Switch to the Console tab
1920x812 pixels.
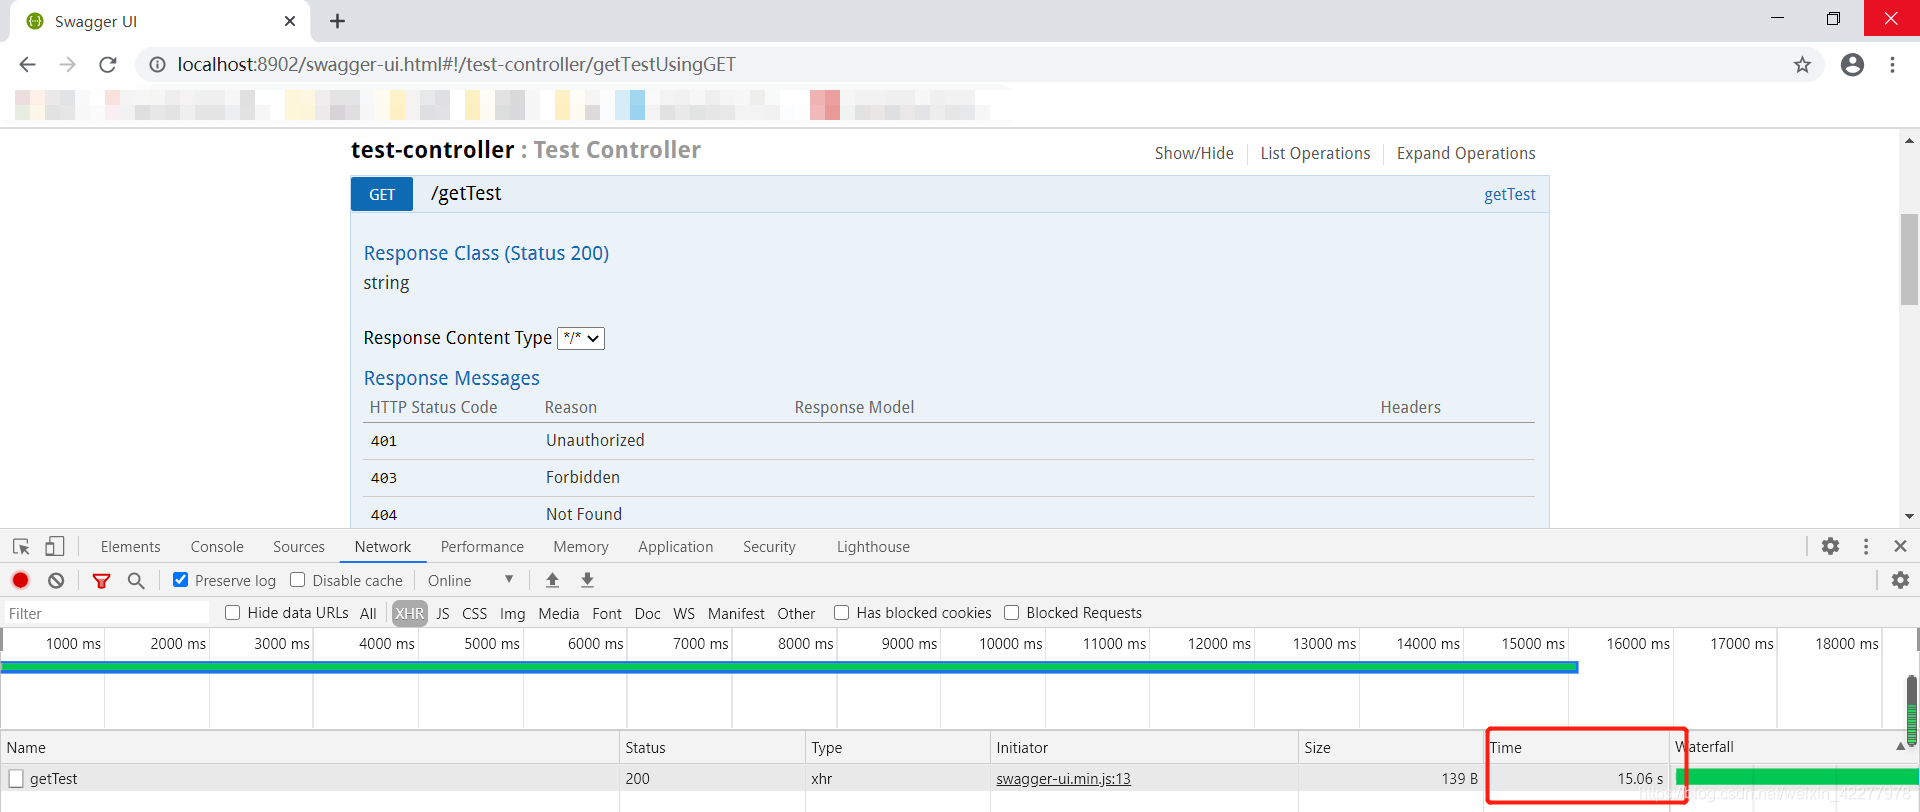217,547
